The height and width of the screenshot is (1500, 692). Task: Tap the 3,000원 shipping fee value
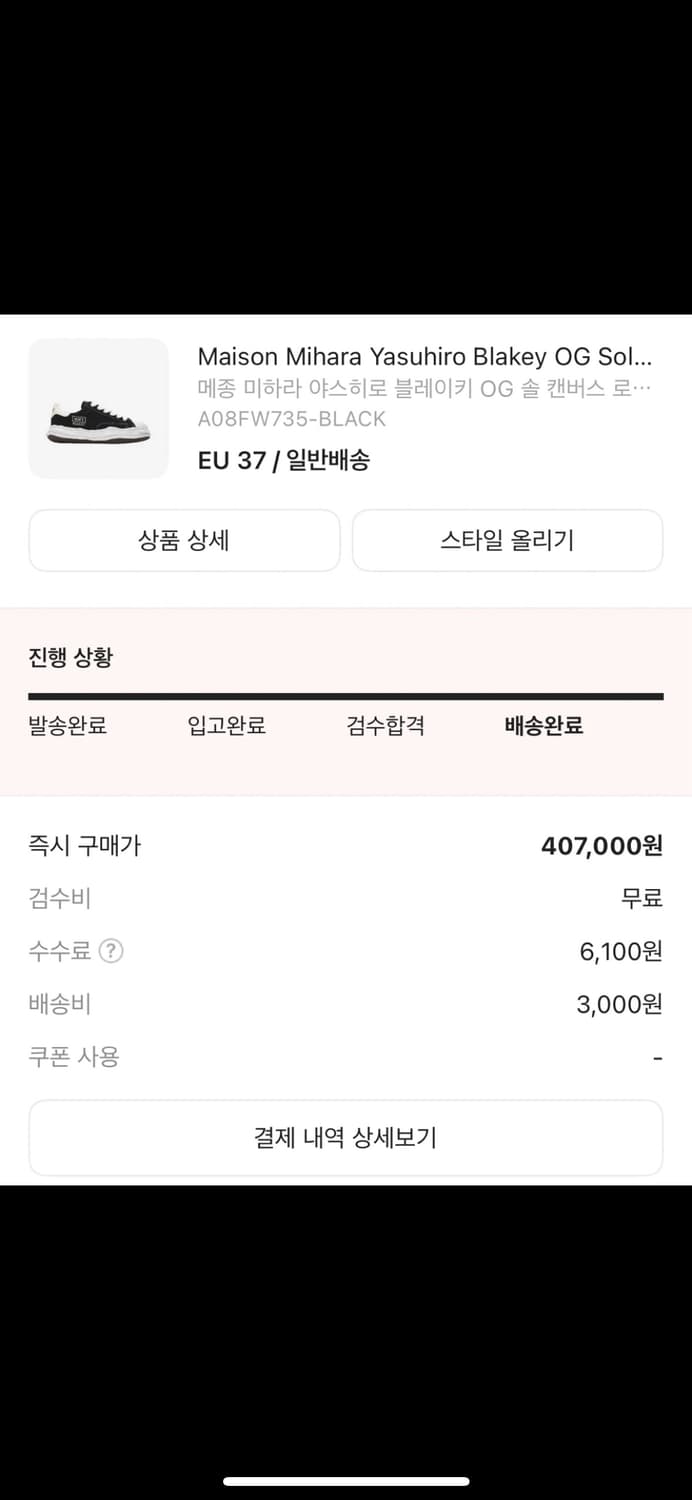coord(621,1004)
